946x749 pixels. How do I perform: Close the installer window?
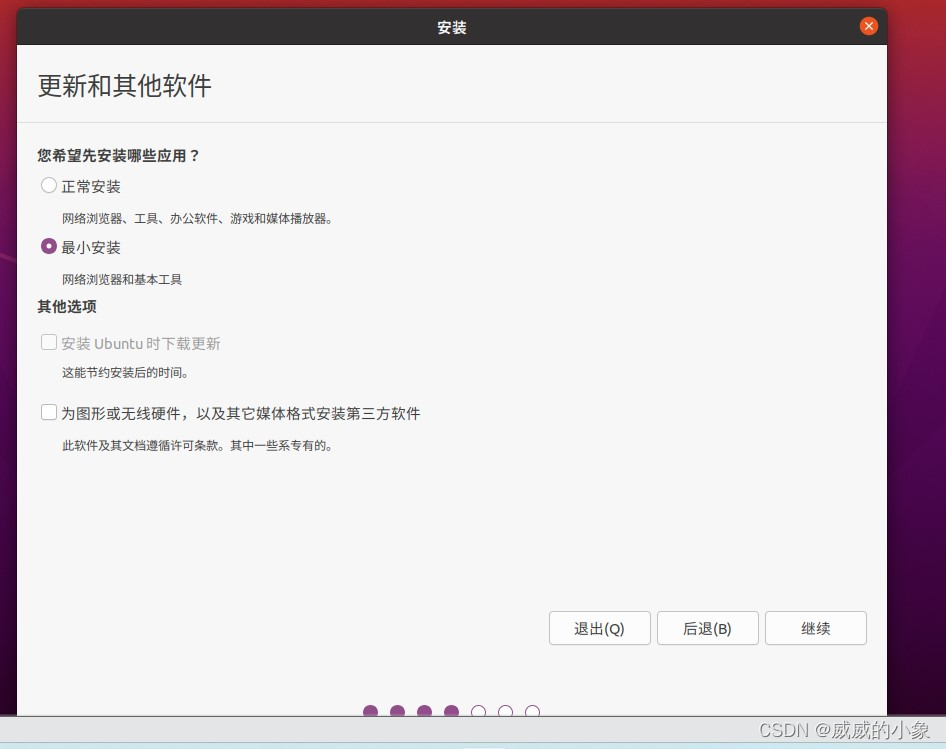click(x=868, y=26)
